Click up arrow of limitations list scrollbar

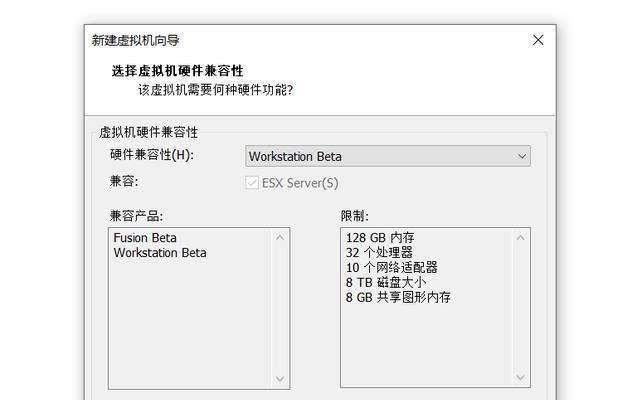(x=520, y=237)
